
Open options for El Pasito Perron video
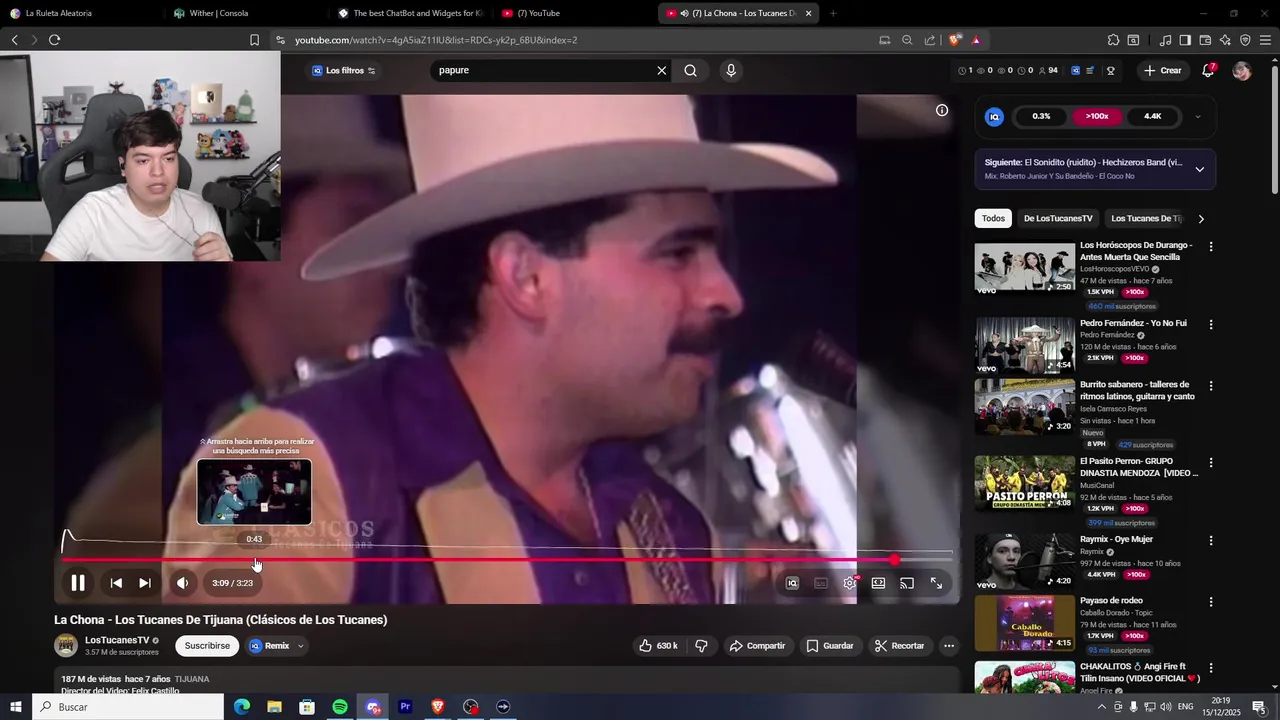pyautogui.click(x=1211, y=463)
